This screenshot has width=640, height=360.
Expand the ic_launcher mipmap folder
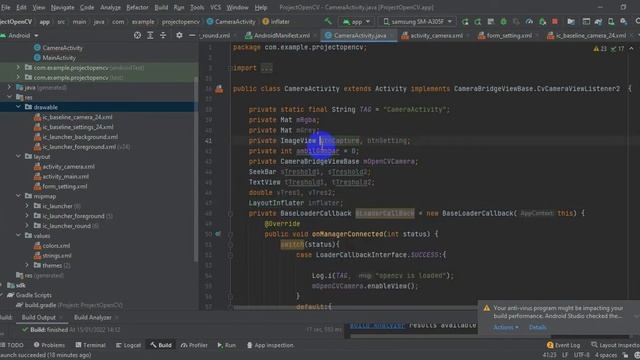(x=27, y=206)
